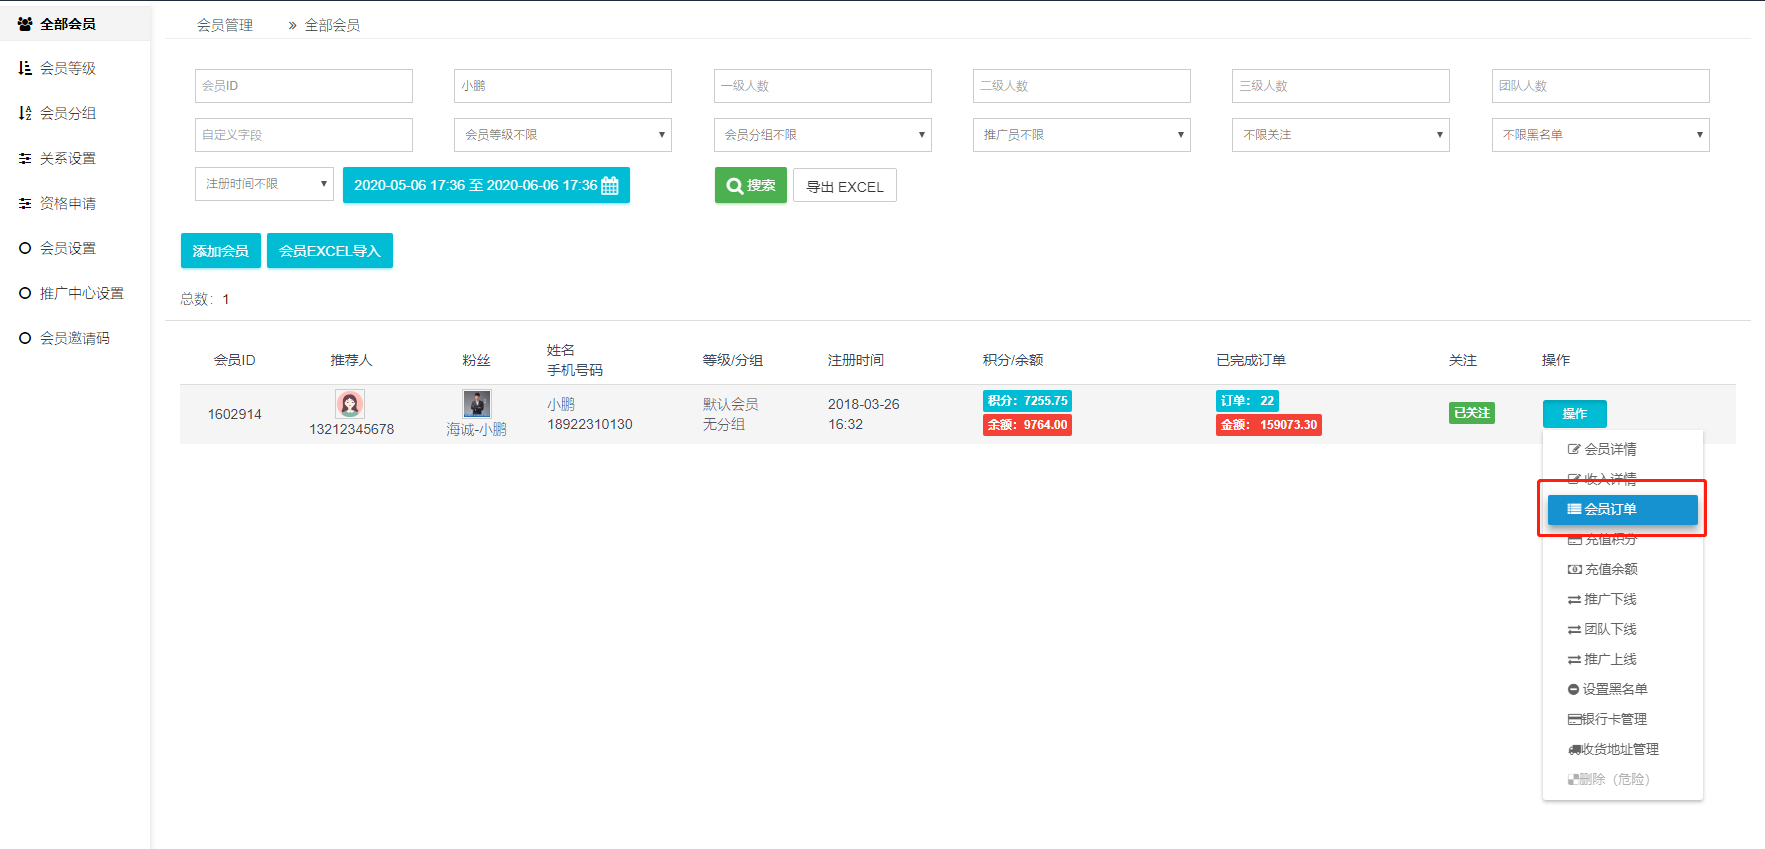Screen dimensions: 1765x849
Task: Click the 会员等级 sort icon in sidebar
Action: pyautogui.click(x=25, y=68)
